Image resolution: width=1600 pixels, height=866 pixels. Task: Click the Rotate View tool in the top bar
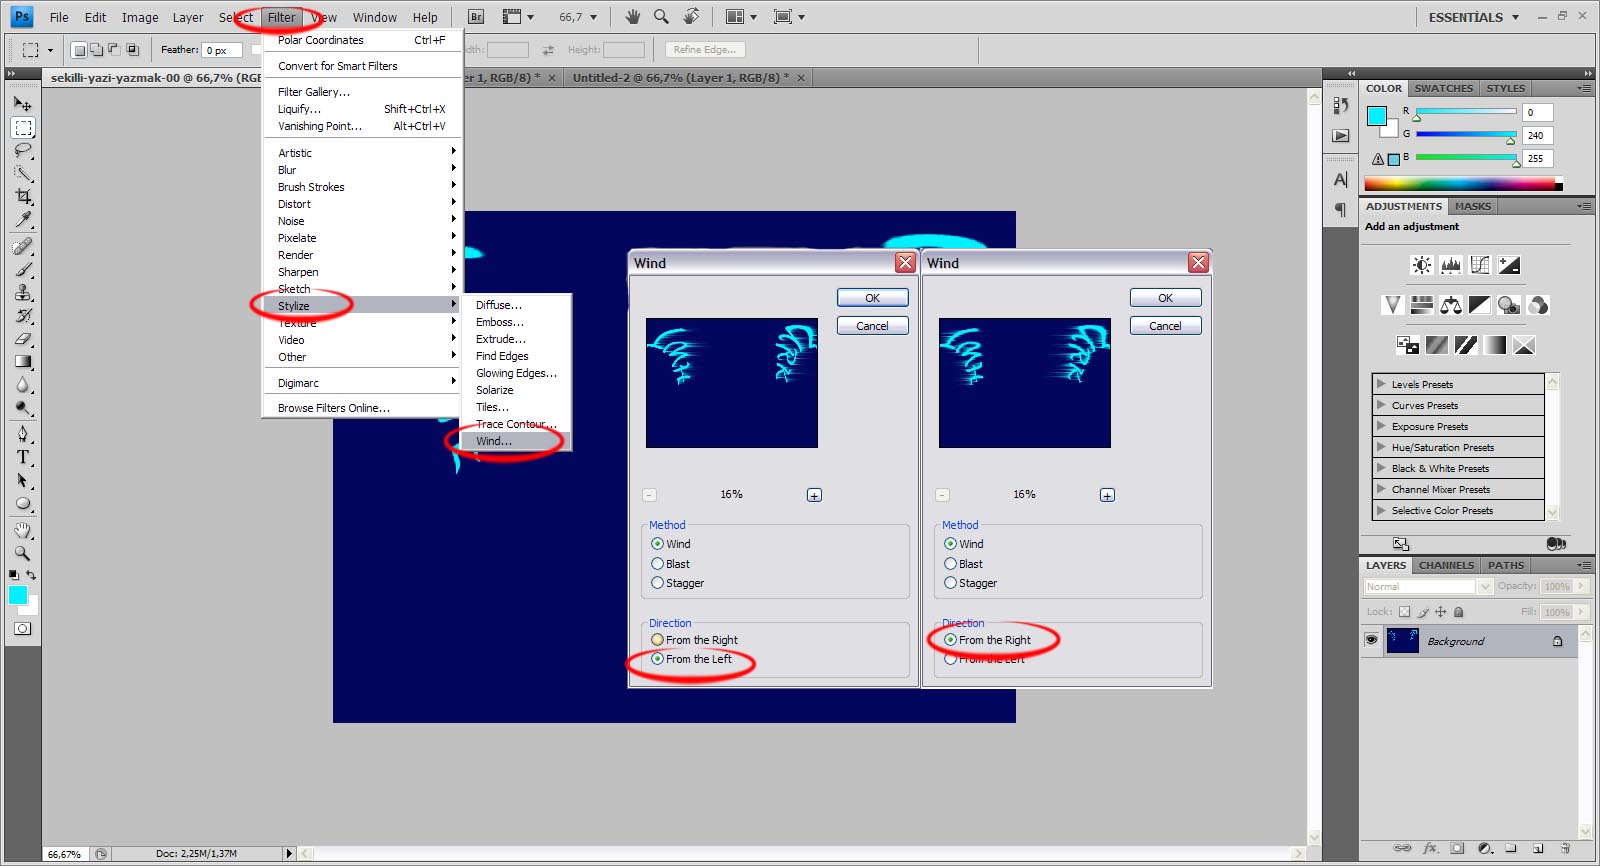coord(691,16)
